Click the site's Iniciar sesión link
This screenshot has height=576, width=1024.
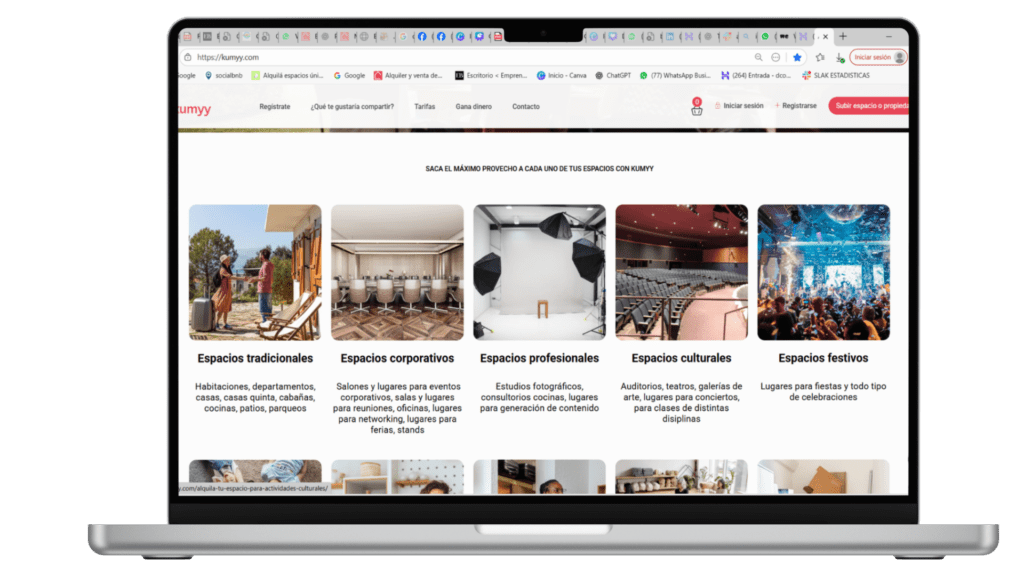[742, 105]
